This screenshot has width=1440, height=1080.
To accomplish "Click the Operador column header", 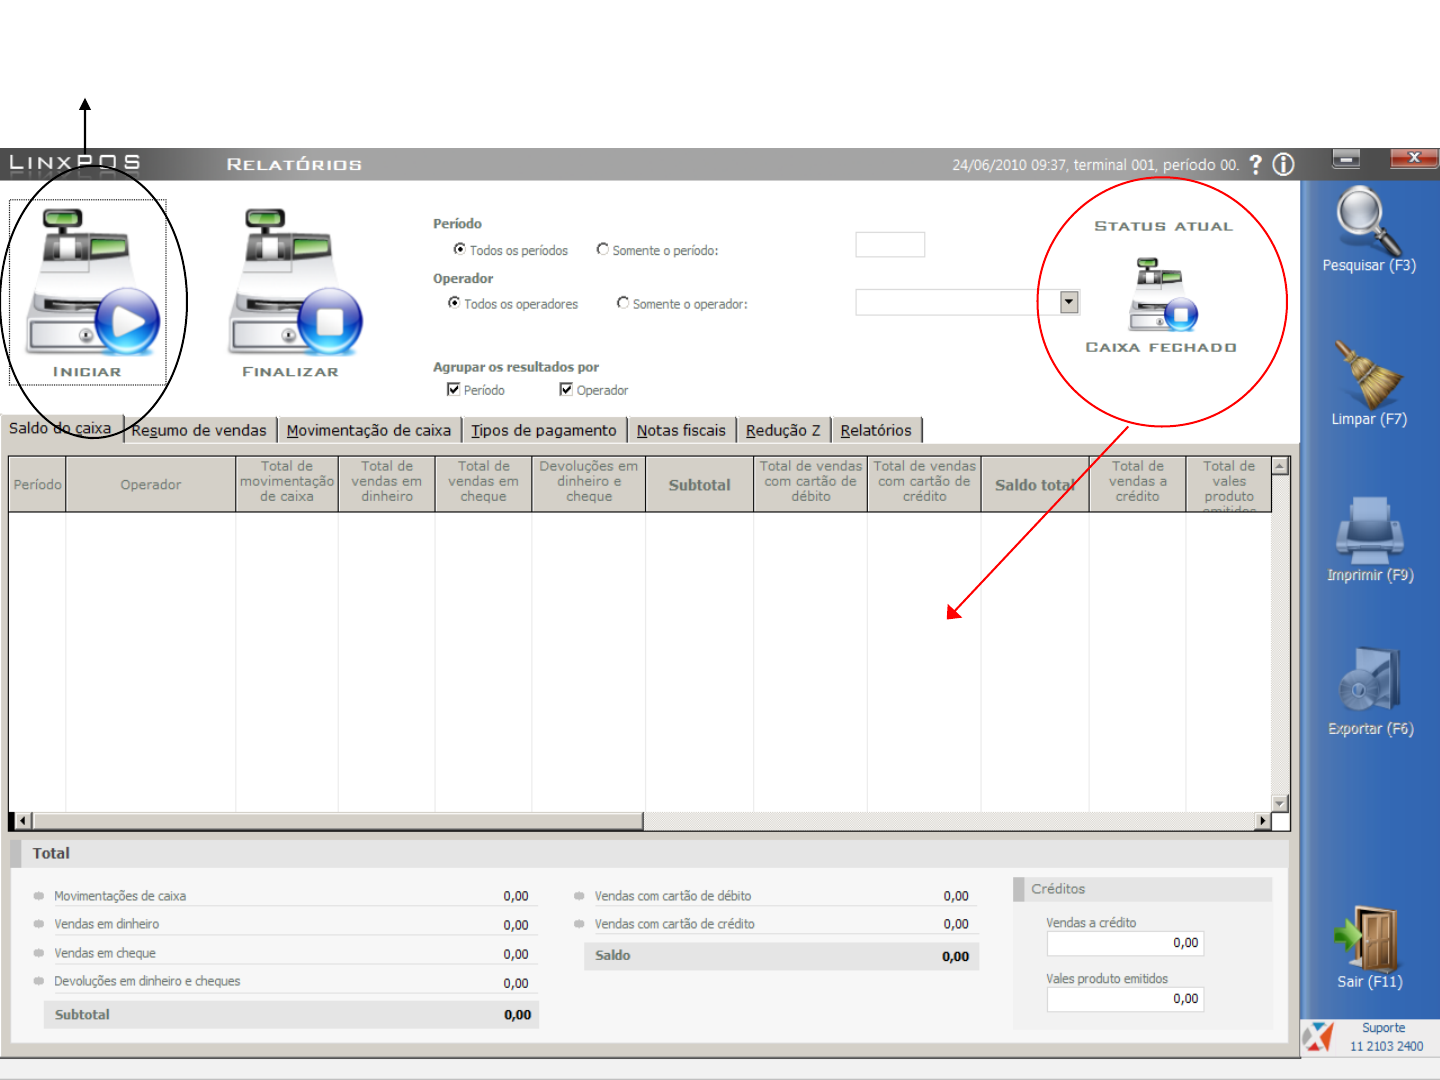I will [151, 485].
